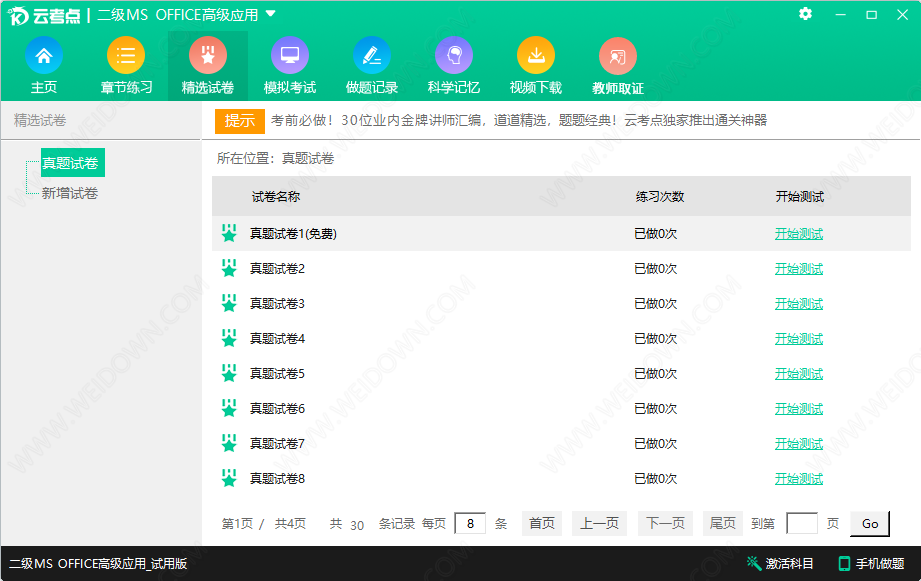Open 做题记录 records icon
This screenshot has width=921, height=581.
click(x=372, y=56)
